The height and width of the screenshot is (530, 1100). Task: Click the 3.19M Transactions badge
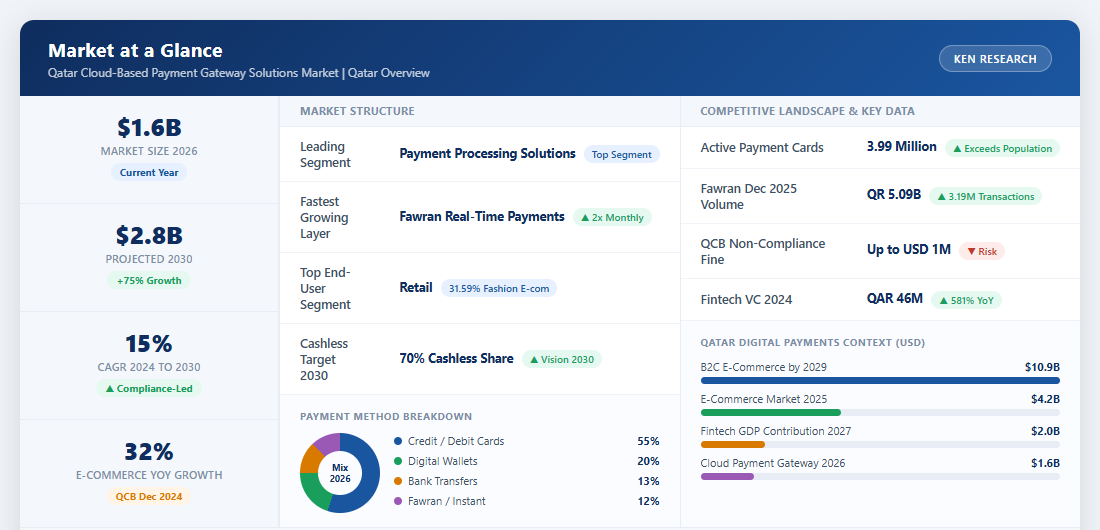986,197
